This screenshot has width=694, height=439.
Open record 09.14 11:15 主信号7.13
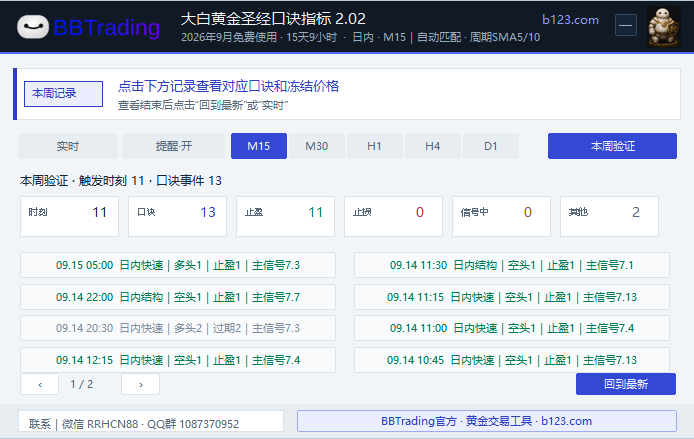pos(512,297)
